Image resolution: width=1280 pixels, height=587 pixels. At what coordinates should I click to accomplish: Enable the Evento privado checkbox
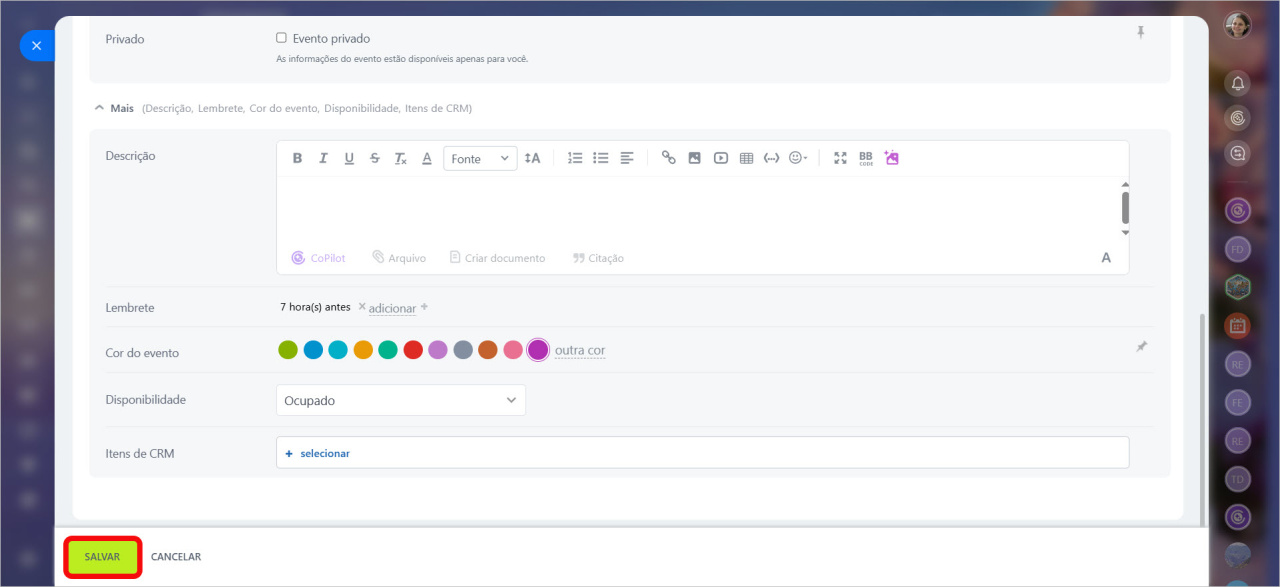pyautogui.click(x=281, y=38)
